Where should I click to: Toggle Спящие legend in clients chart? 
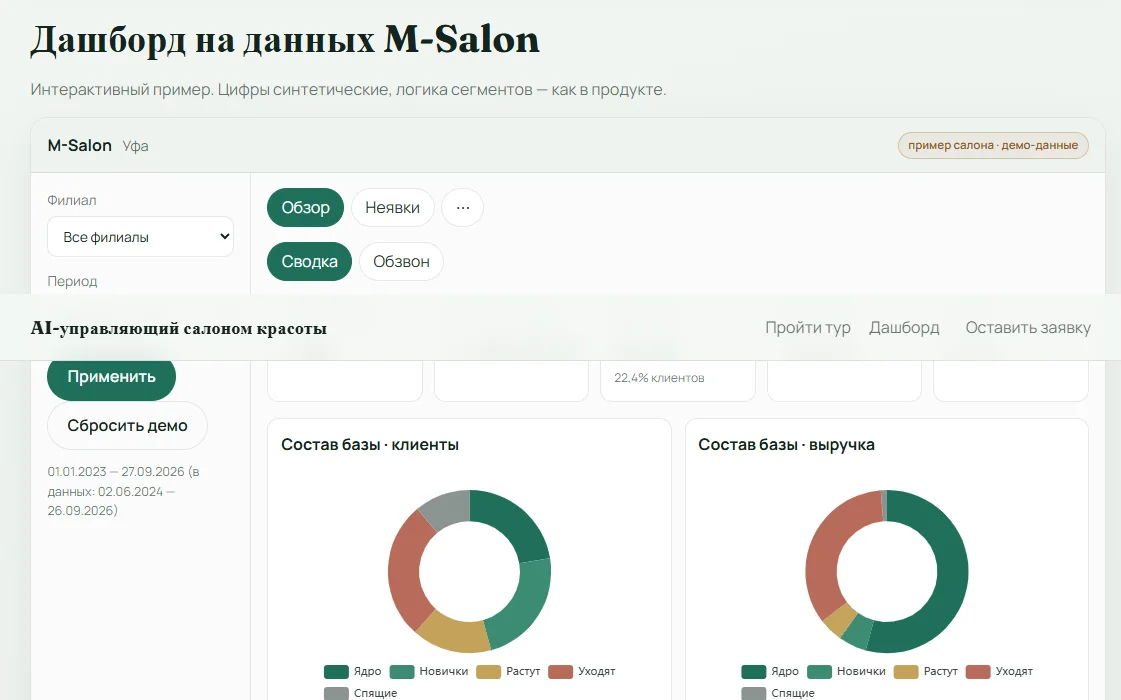click(x=360, y=693)
